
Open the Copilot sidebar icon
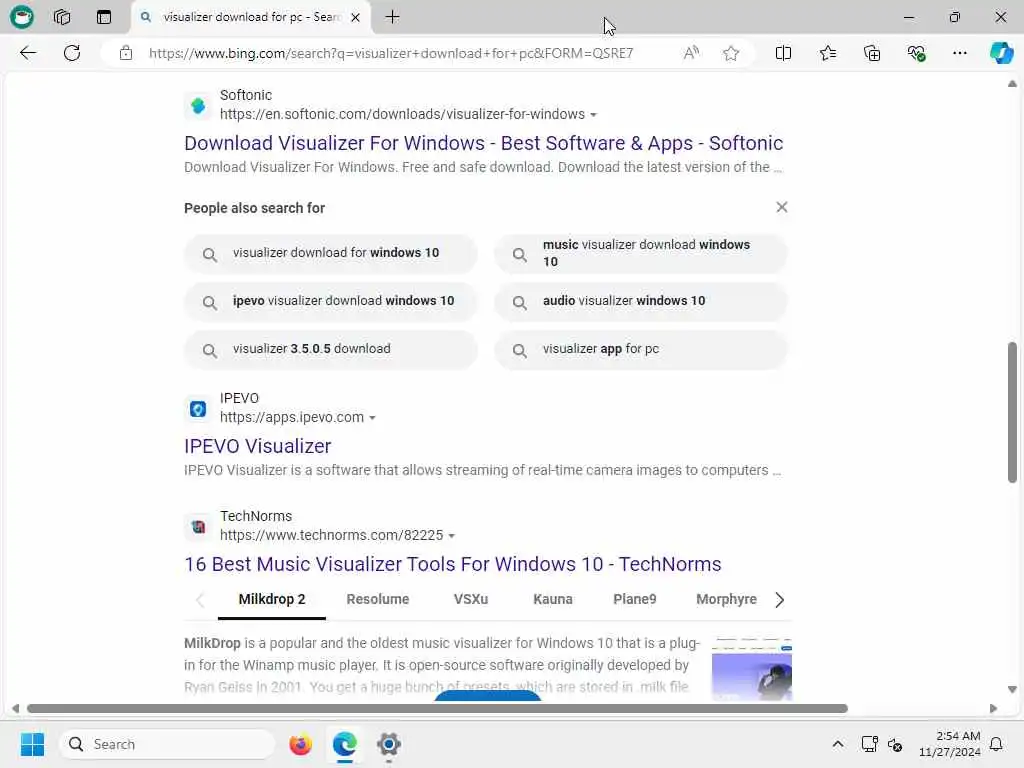[1001, 53]
